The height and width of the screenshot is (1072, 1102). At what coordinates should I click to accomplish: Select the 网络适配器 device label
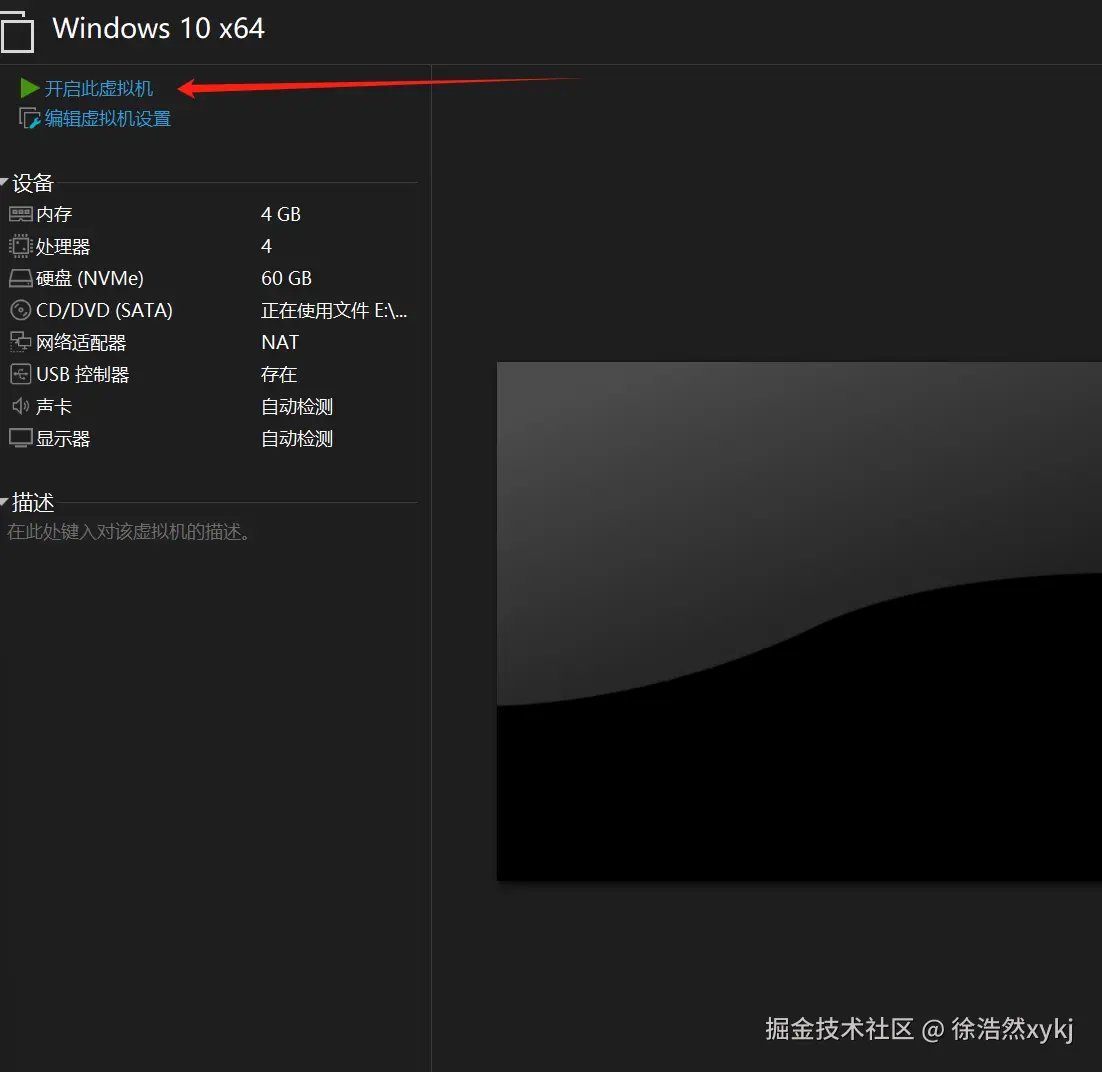point(81,342)
